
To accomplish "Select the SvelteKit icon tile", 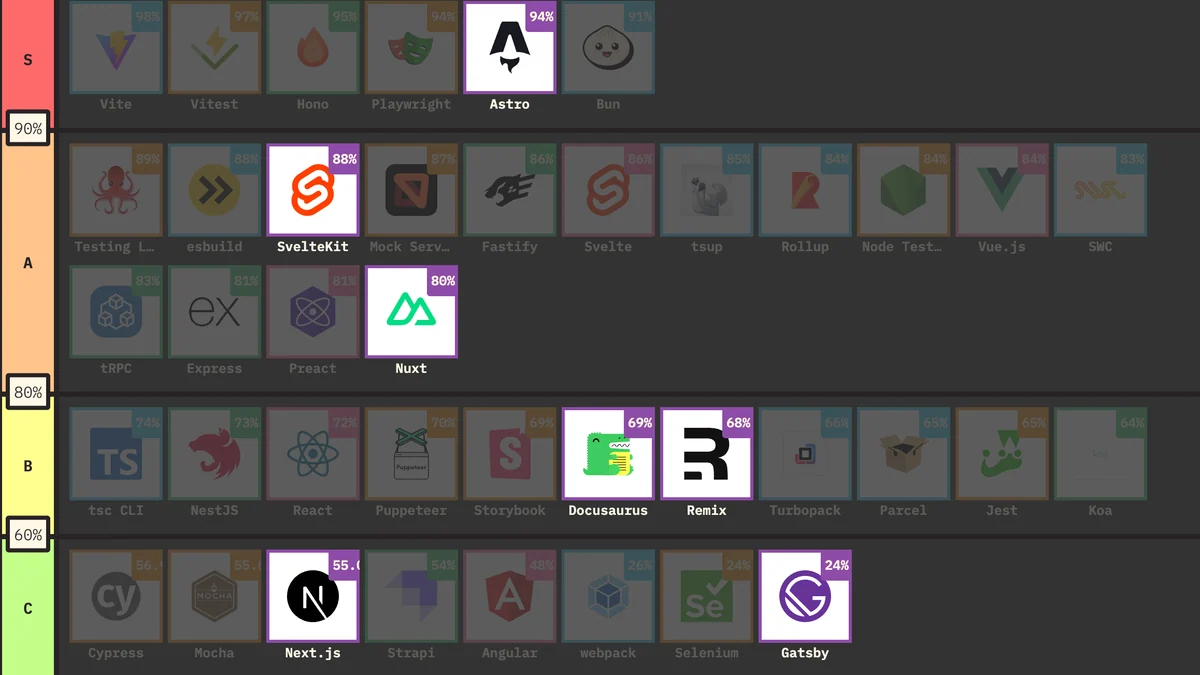I will point(313,190).
